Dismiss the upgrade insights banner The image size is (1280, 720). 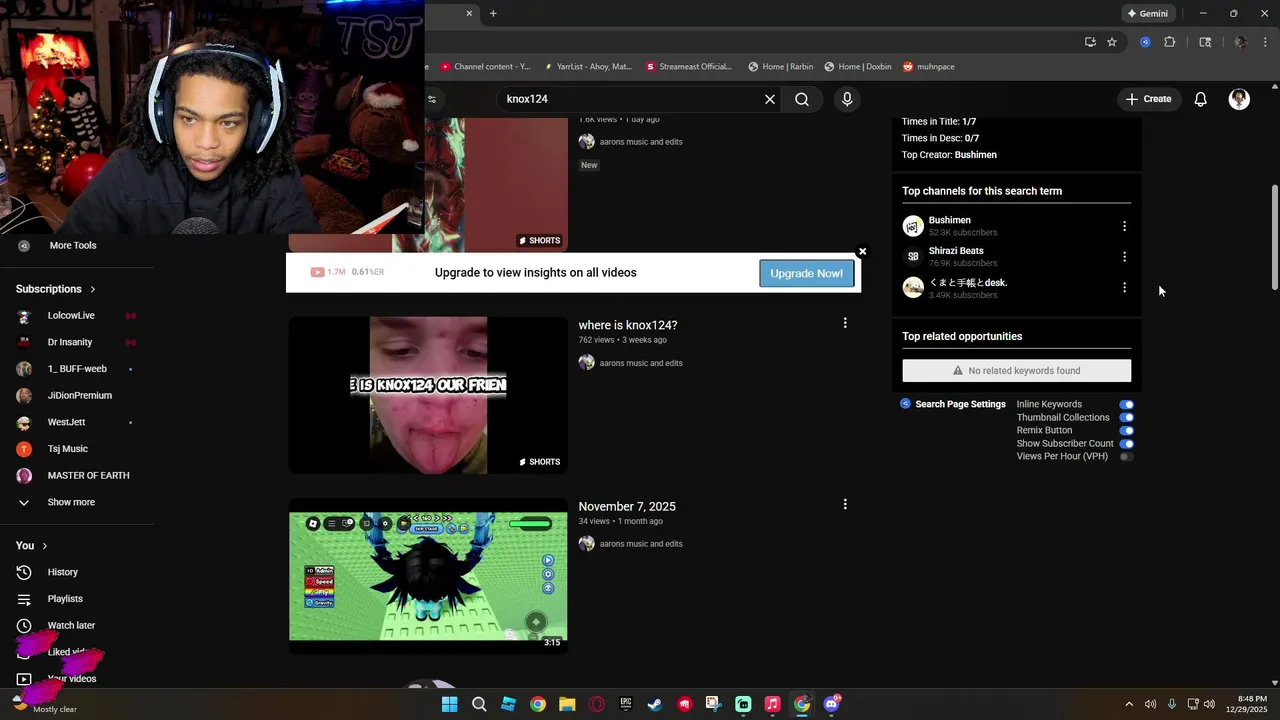pyautogui.click(x=862, y=252)
